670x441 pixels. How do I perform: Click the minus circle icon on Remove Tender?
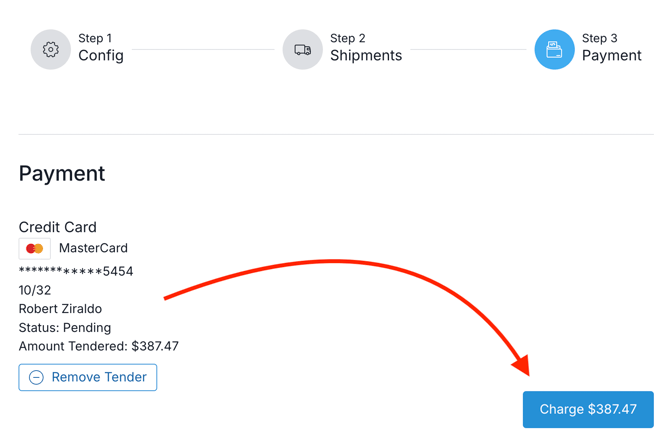coord(36,377)
